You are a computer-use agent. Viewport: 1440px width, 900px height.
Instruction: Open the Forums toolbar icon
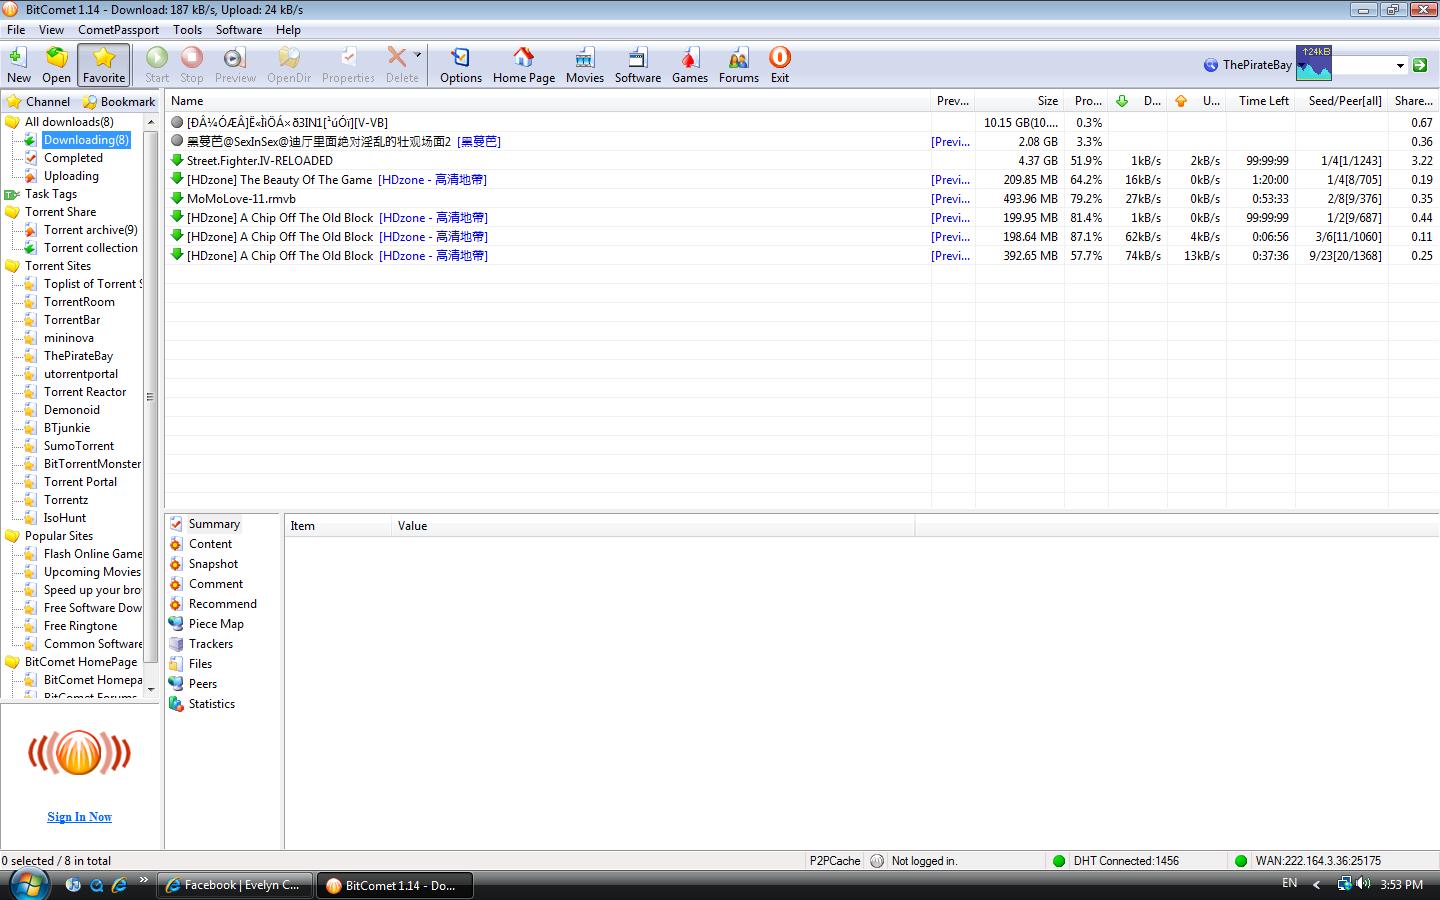coord(739,64)
